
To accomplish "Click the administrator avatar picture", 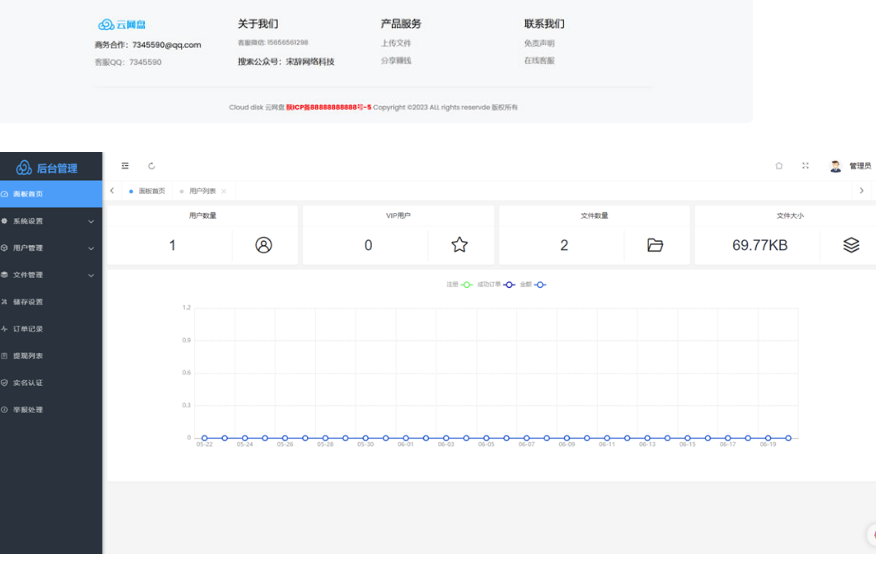I will pyautogui.click(x=835, y=166).
